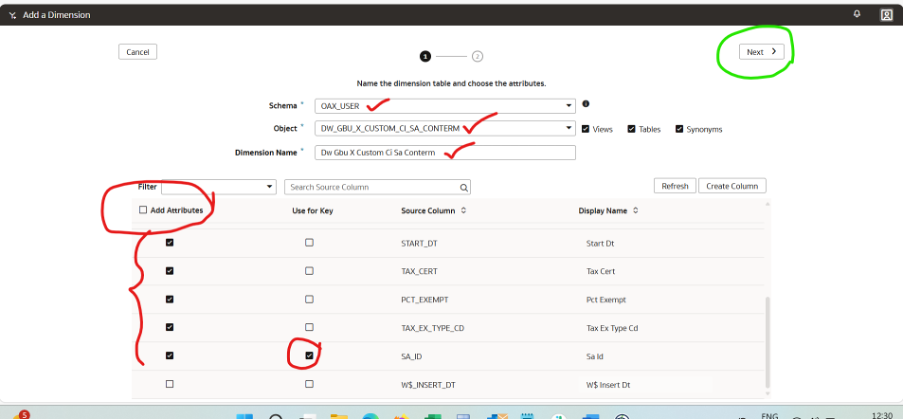This screenshot has width=904, height=420.
Task: Expand the Object dropdown
Action: 568,129
